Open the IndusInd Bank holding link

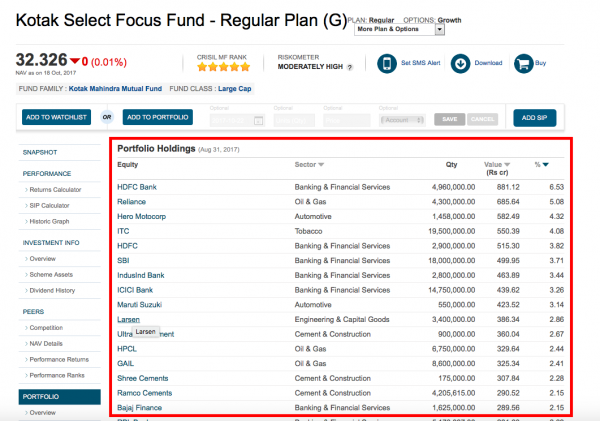[140, 275]
